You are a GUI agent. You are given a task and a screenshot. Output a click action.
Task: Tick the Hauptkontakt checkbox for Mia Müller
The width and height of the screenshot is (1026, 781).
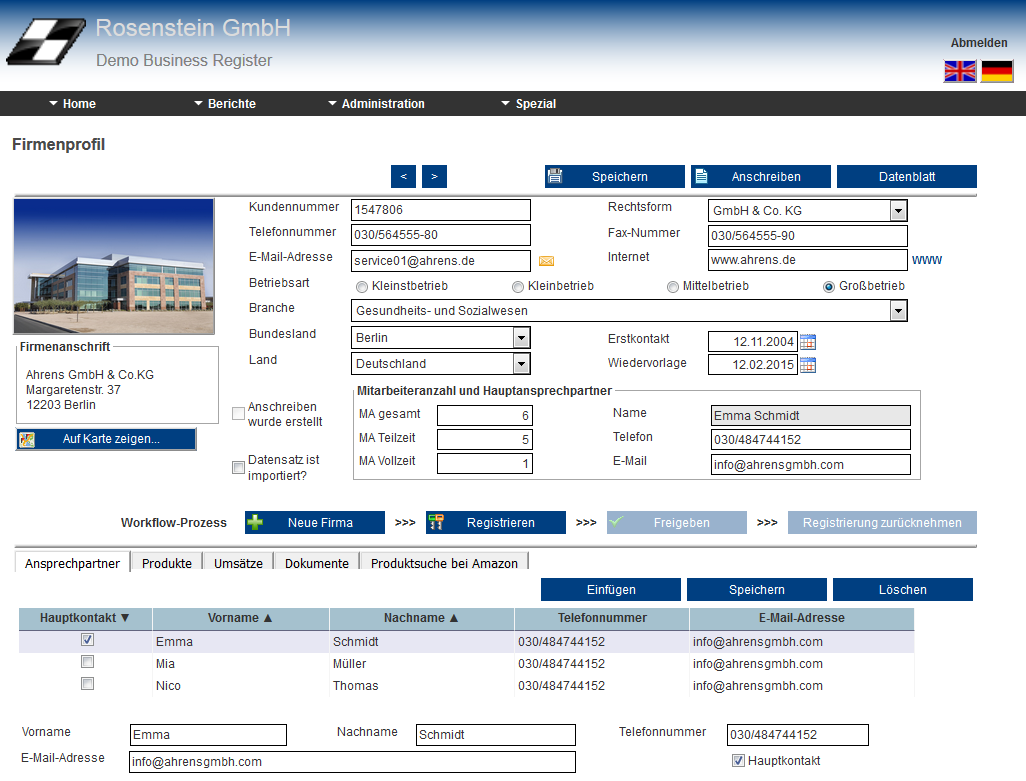[87, 662]
